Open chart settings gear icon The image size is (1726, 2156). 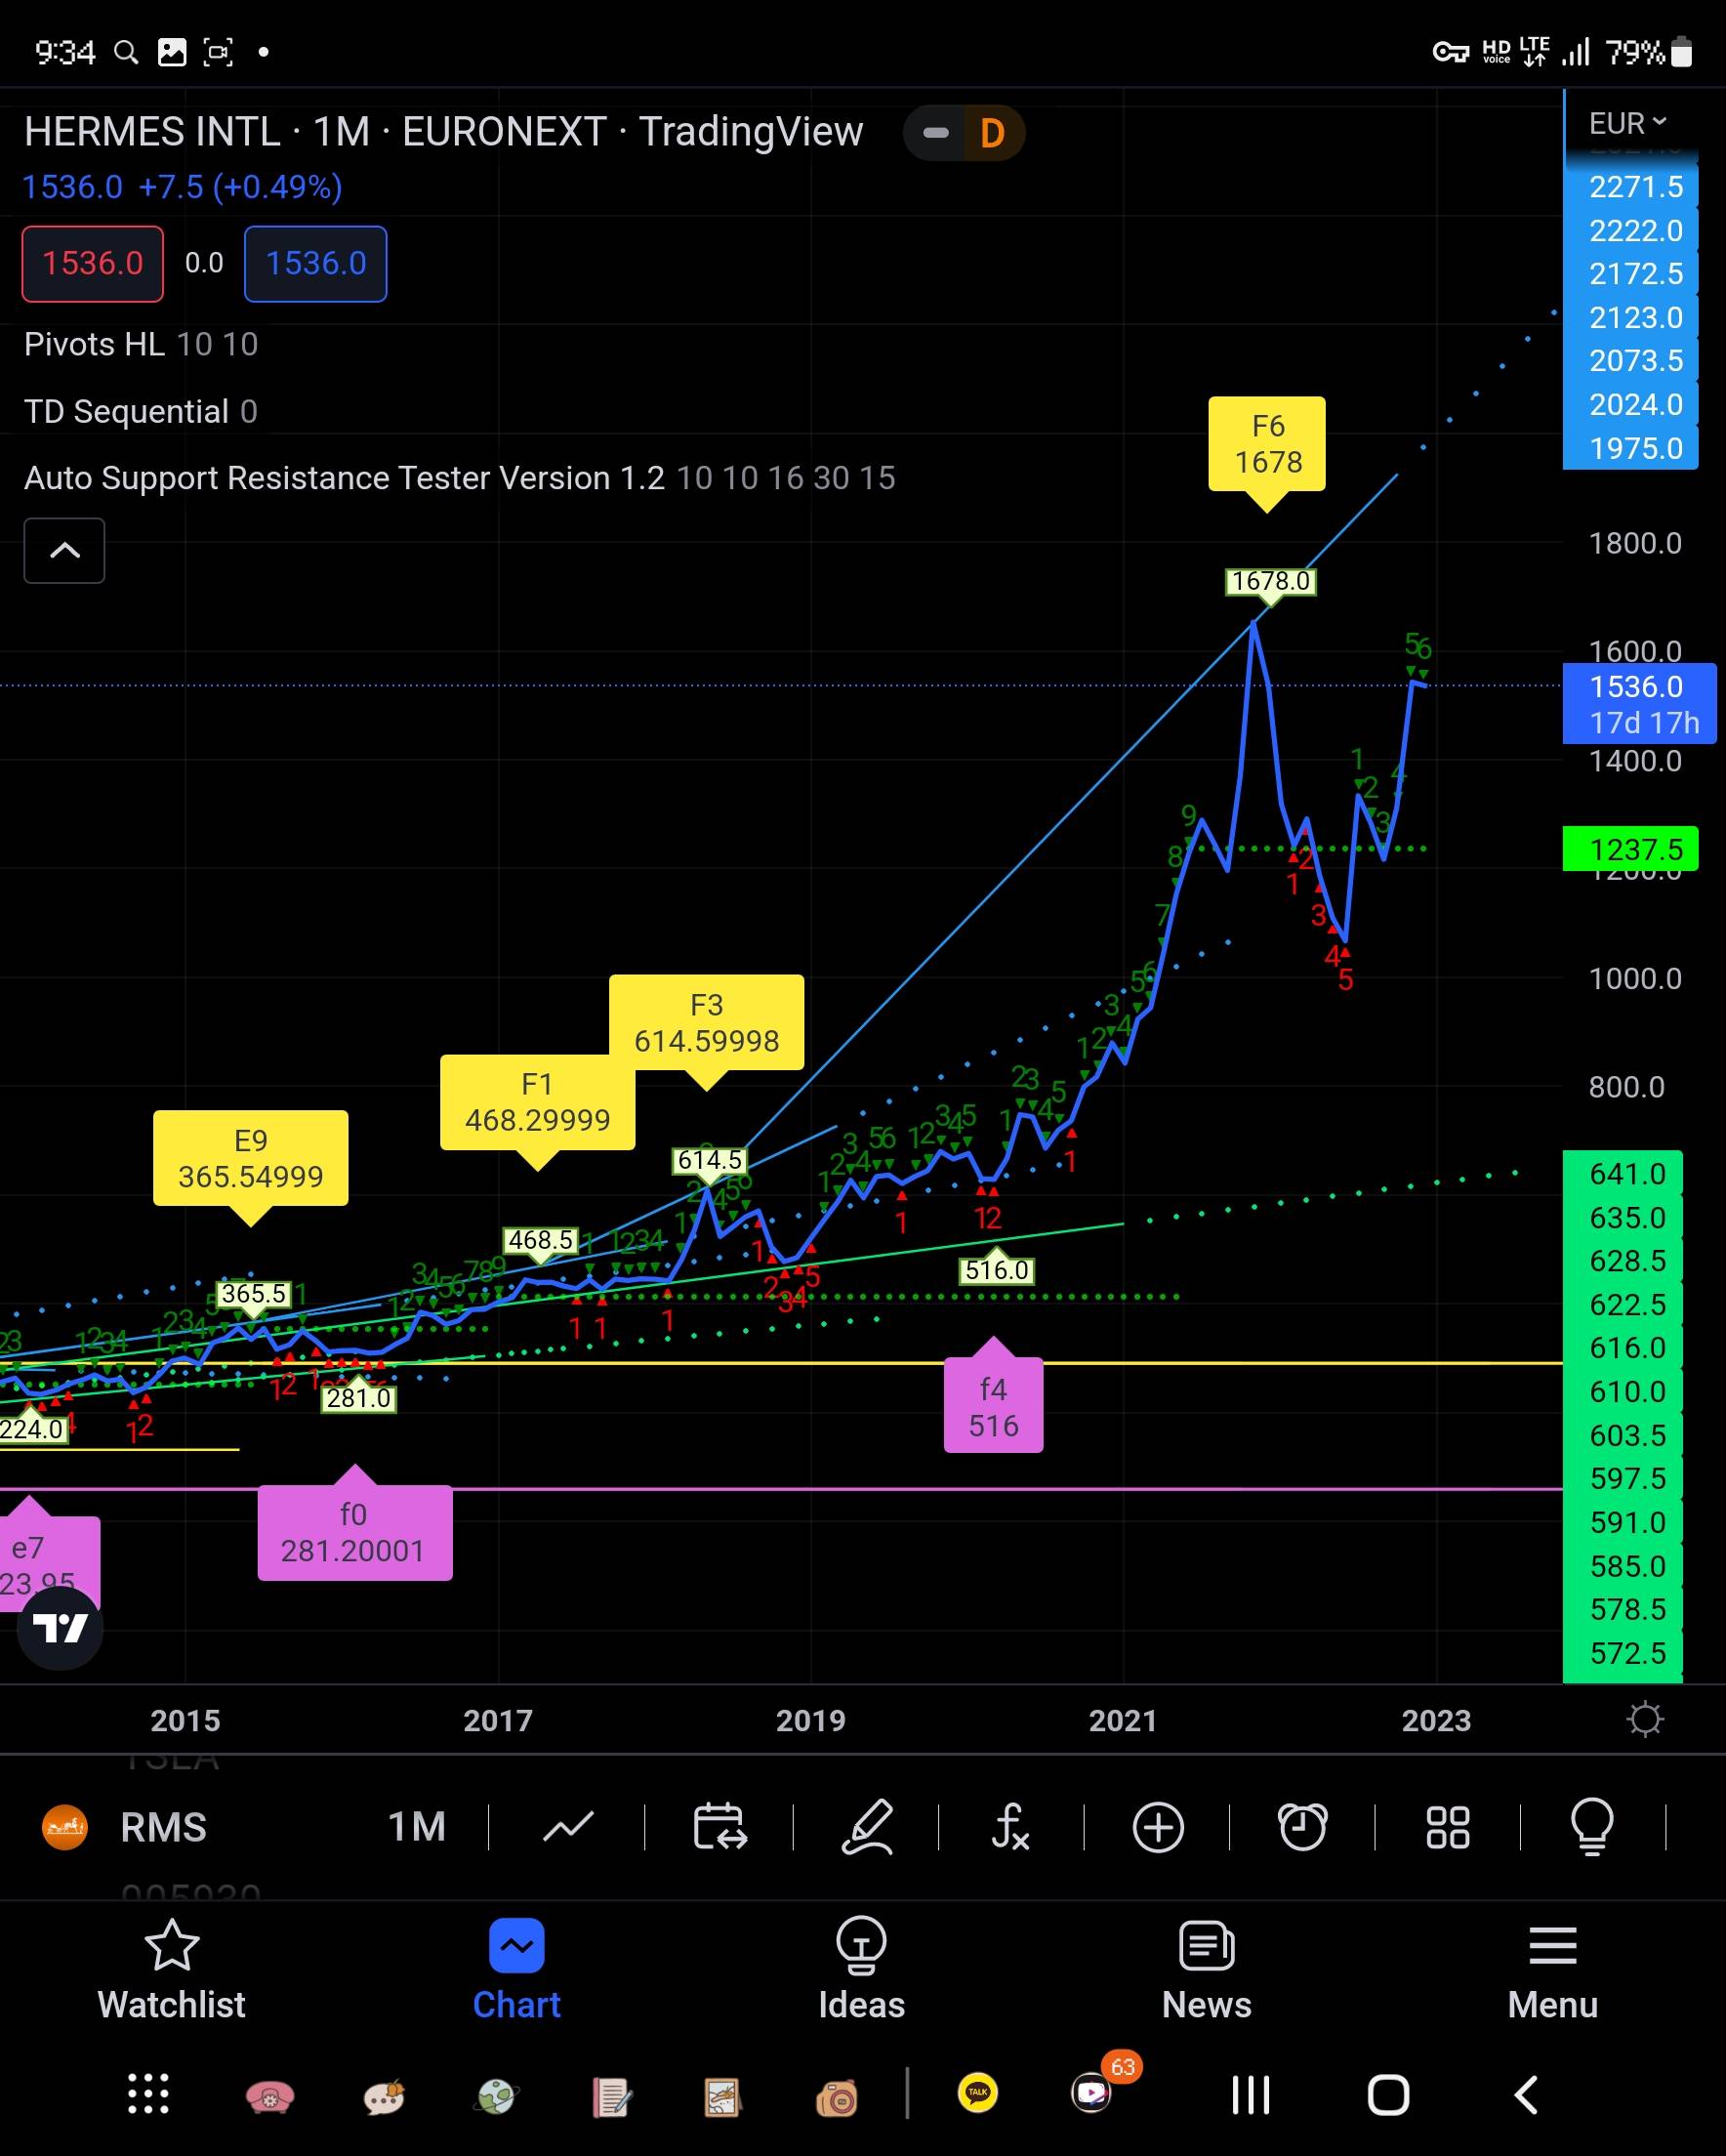pos(1644,1720)
